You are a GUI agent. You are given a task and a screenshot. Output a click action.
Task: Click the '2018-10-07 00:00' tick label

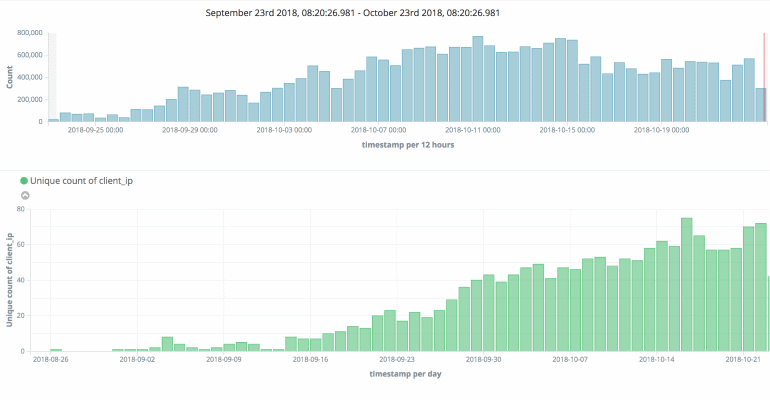pos(379,129)
